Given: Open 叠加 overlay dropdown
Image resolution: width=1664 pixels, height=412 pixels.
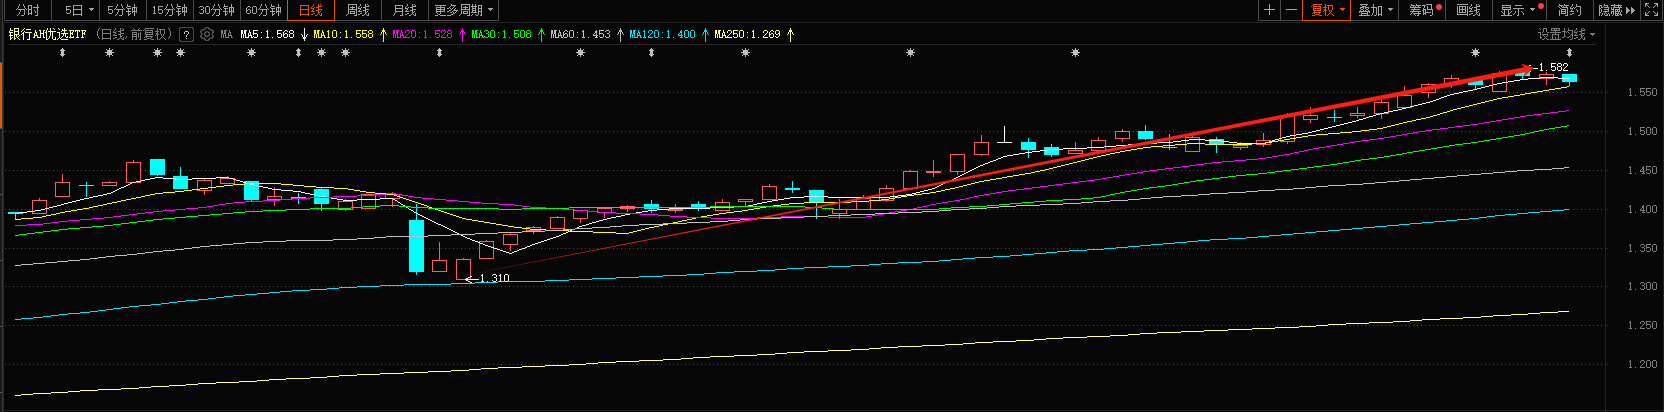Looking at the screenshot, I should [x=1375, y=10].
